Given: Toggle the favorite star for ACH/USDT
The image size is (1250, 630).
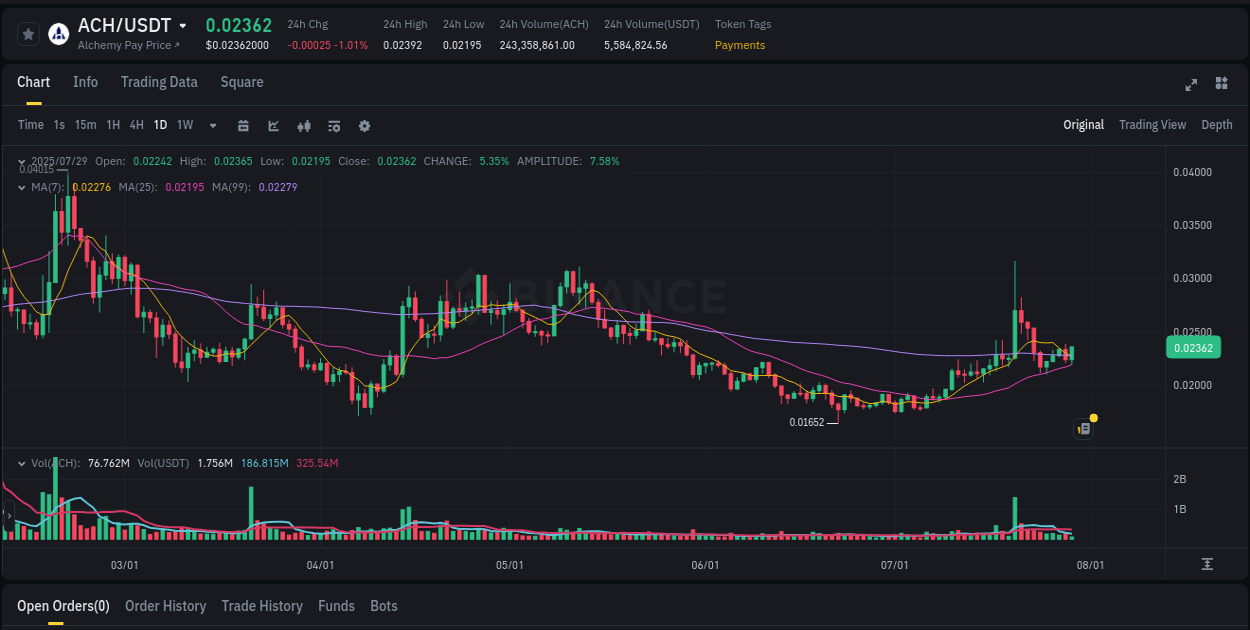Looking at the screenshot, I should pos(27,33).
